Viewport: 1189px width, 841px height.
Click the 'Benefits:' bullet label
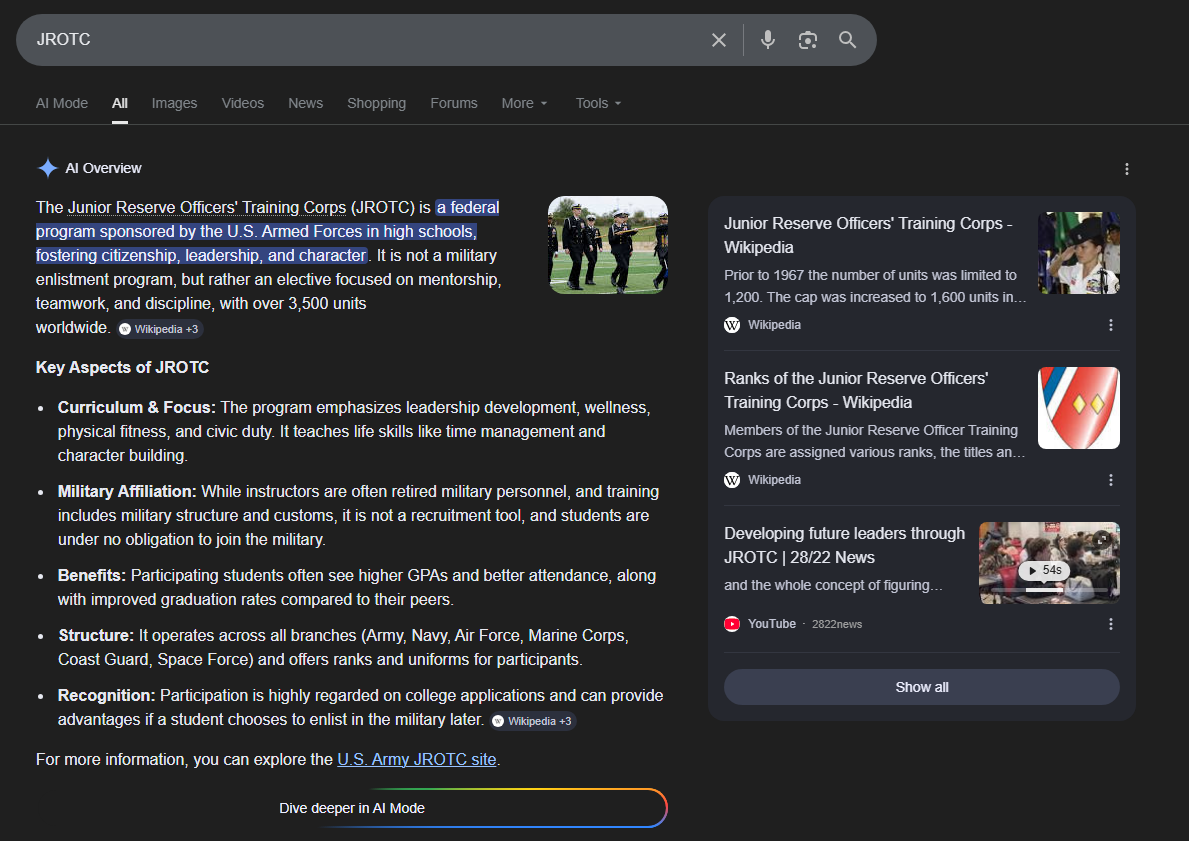click(x=92, y=576)
